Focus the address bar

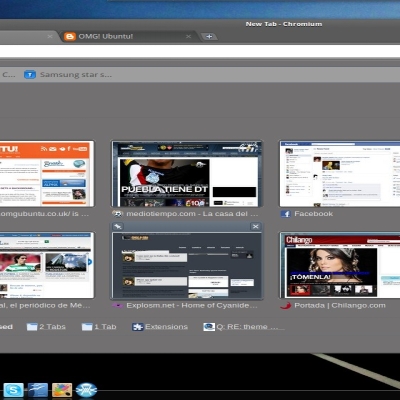(200, 51)
